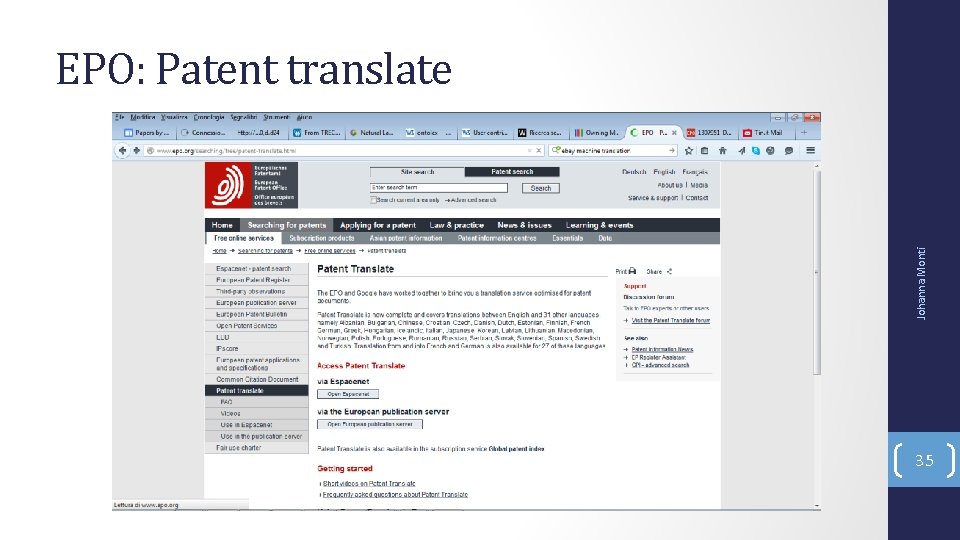Click the Search button next to the term field
This screenshot has width=960, height=540.
[x=541, y=188]
